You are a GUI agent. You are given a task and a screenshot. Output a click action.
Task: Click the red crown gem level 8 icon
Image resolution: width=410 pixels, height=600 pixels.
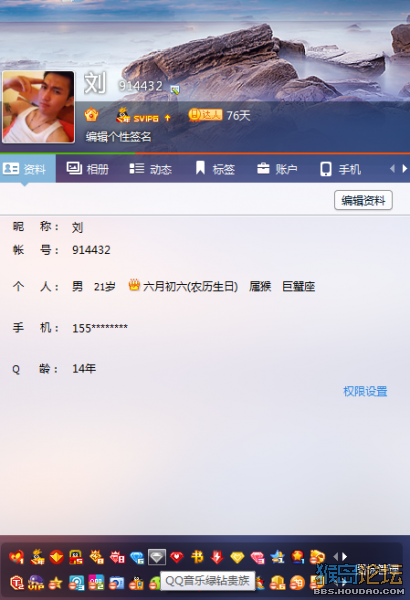[x=117, y=557]
